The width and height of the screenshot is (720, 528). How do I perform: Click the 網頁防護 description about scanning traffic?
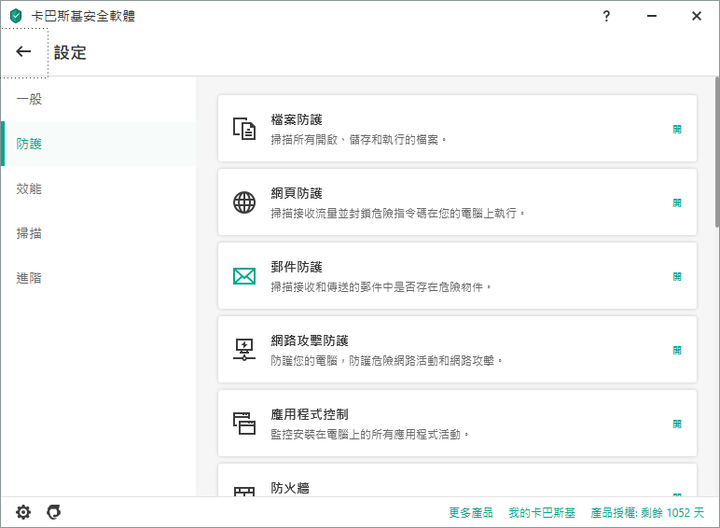coord(398,213)
